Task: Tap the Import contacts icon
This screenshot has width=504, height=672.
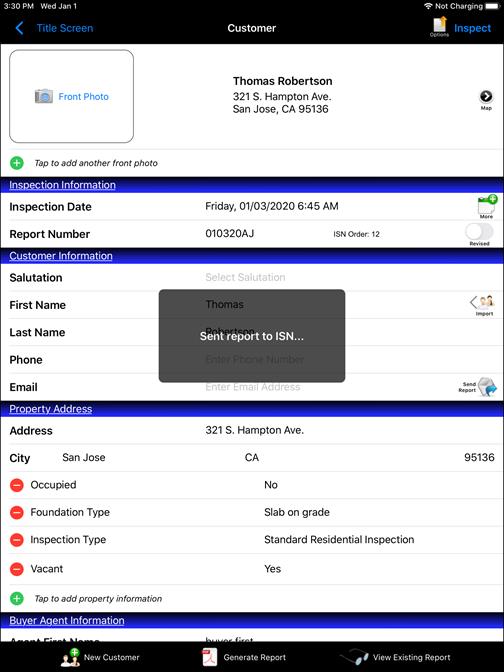Action: [482, 303]
